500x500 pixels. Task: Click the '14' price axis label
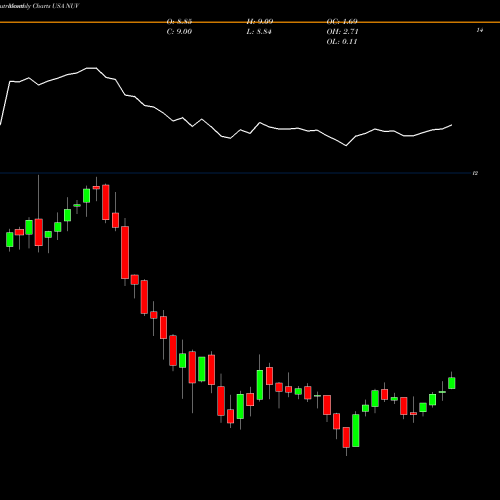(480, 30)
